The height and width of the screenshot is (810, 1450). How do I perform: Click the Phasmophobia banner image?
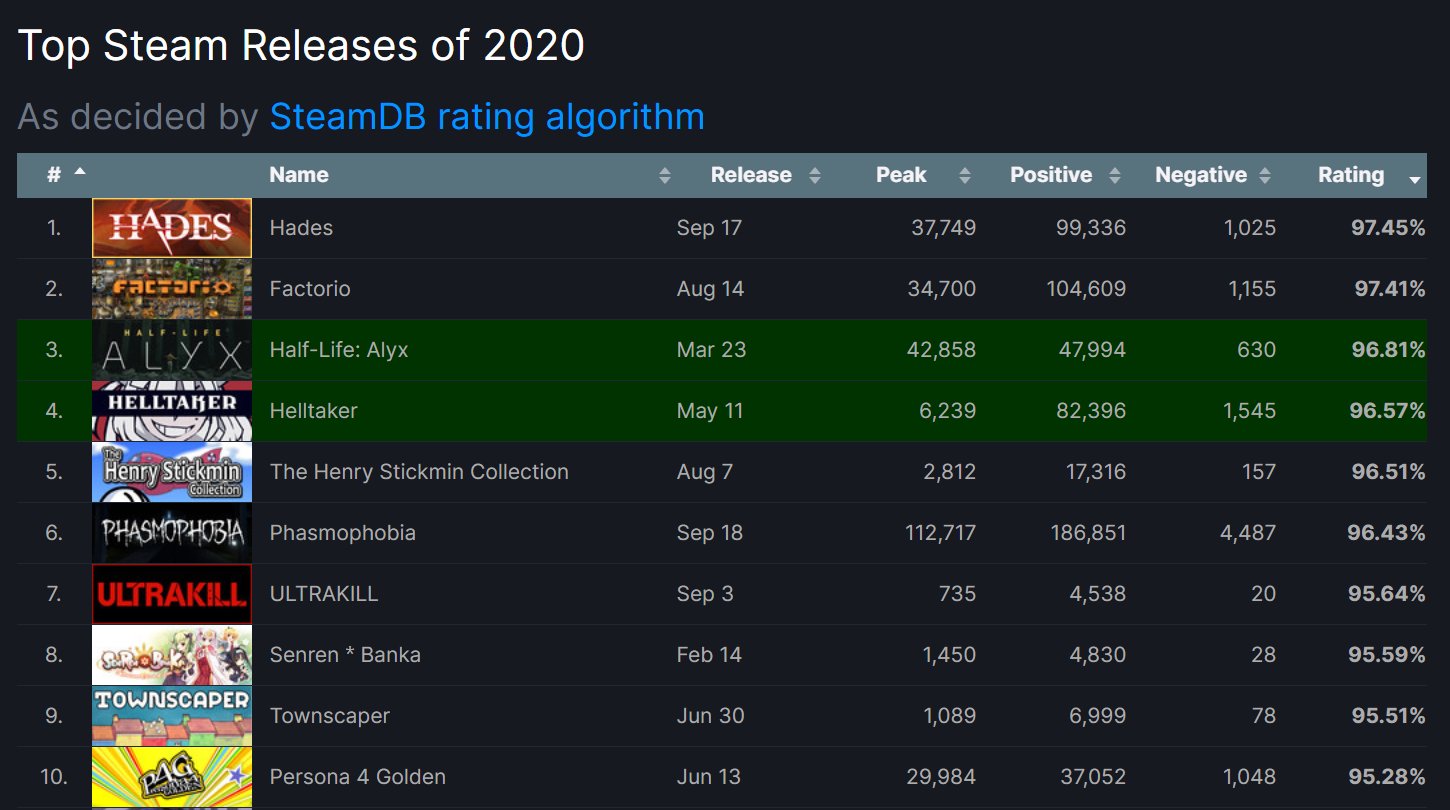point(172,533)
